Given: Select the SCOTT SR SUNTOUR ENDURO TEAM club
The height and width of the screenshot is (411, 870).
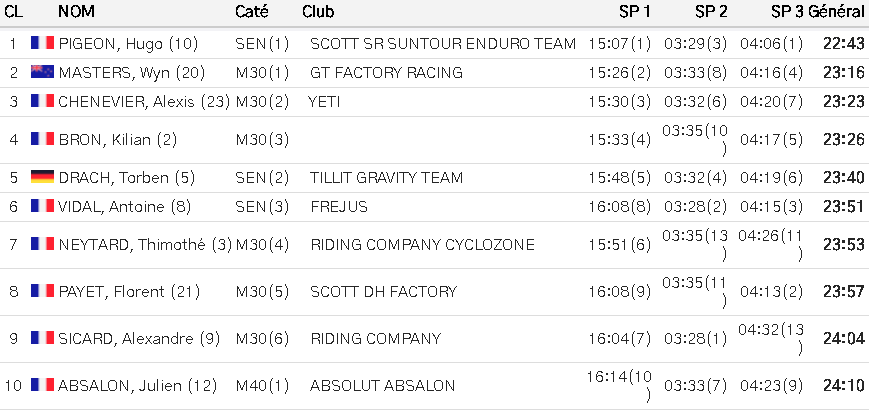Looking at the screenshot, I should (x=443, y=44).
